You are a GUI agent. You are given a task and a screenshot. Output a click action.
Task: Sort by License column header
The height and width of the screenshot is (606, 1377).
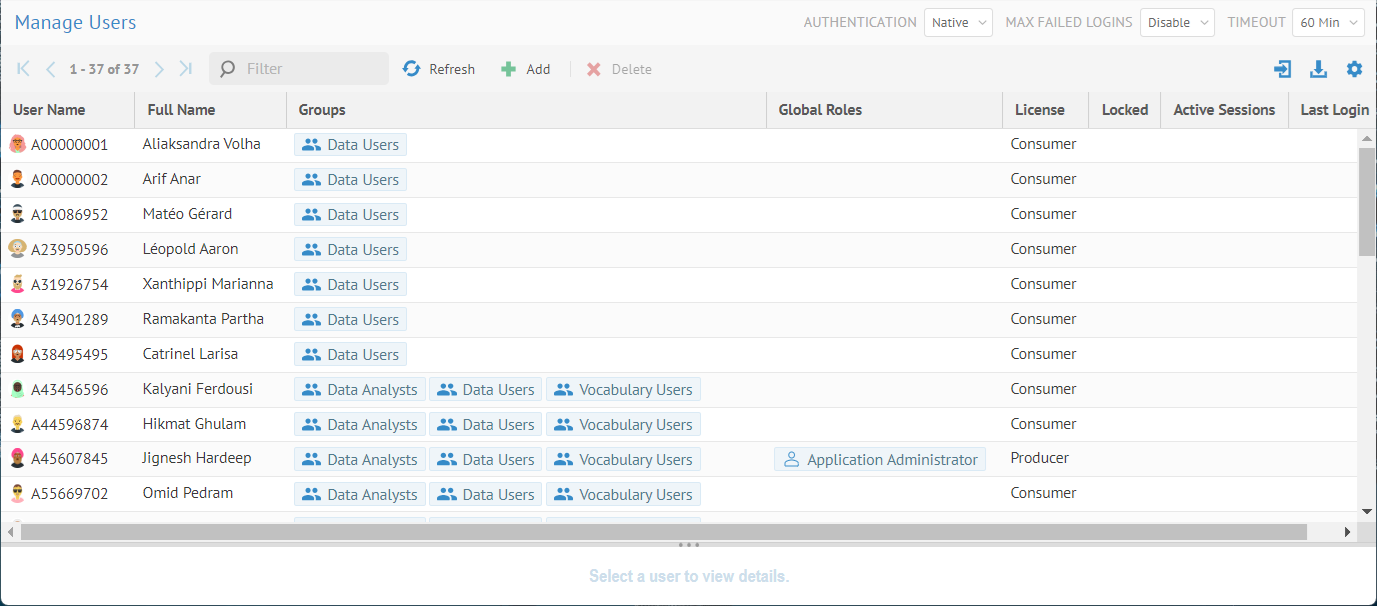pyautogui.click(x=1039, y=110)
